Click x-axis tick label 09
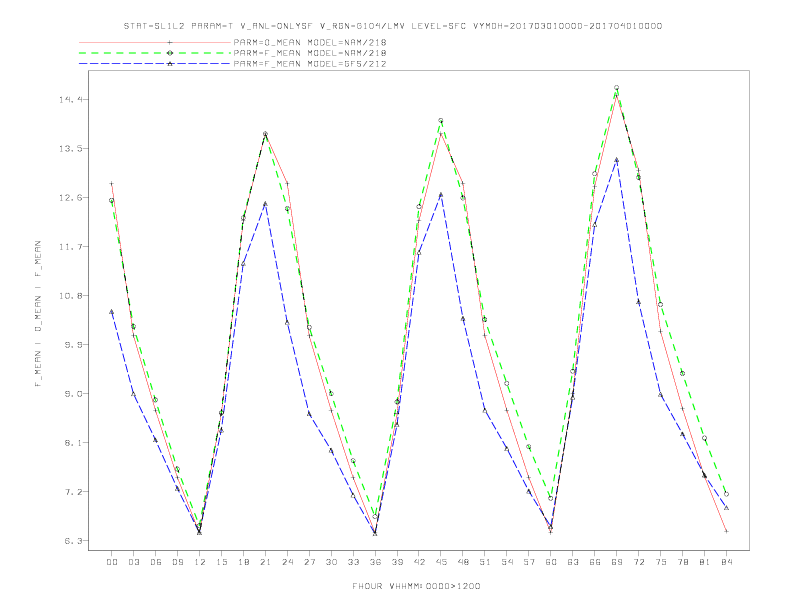Image resolution: width=792 pixels, height=612 pixels. point(177,562)
